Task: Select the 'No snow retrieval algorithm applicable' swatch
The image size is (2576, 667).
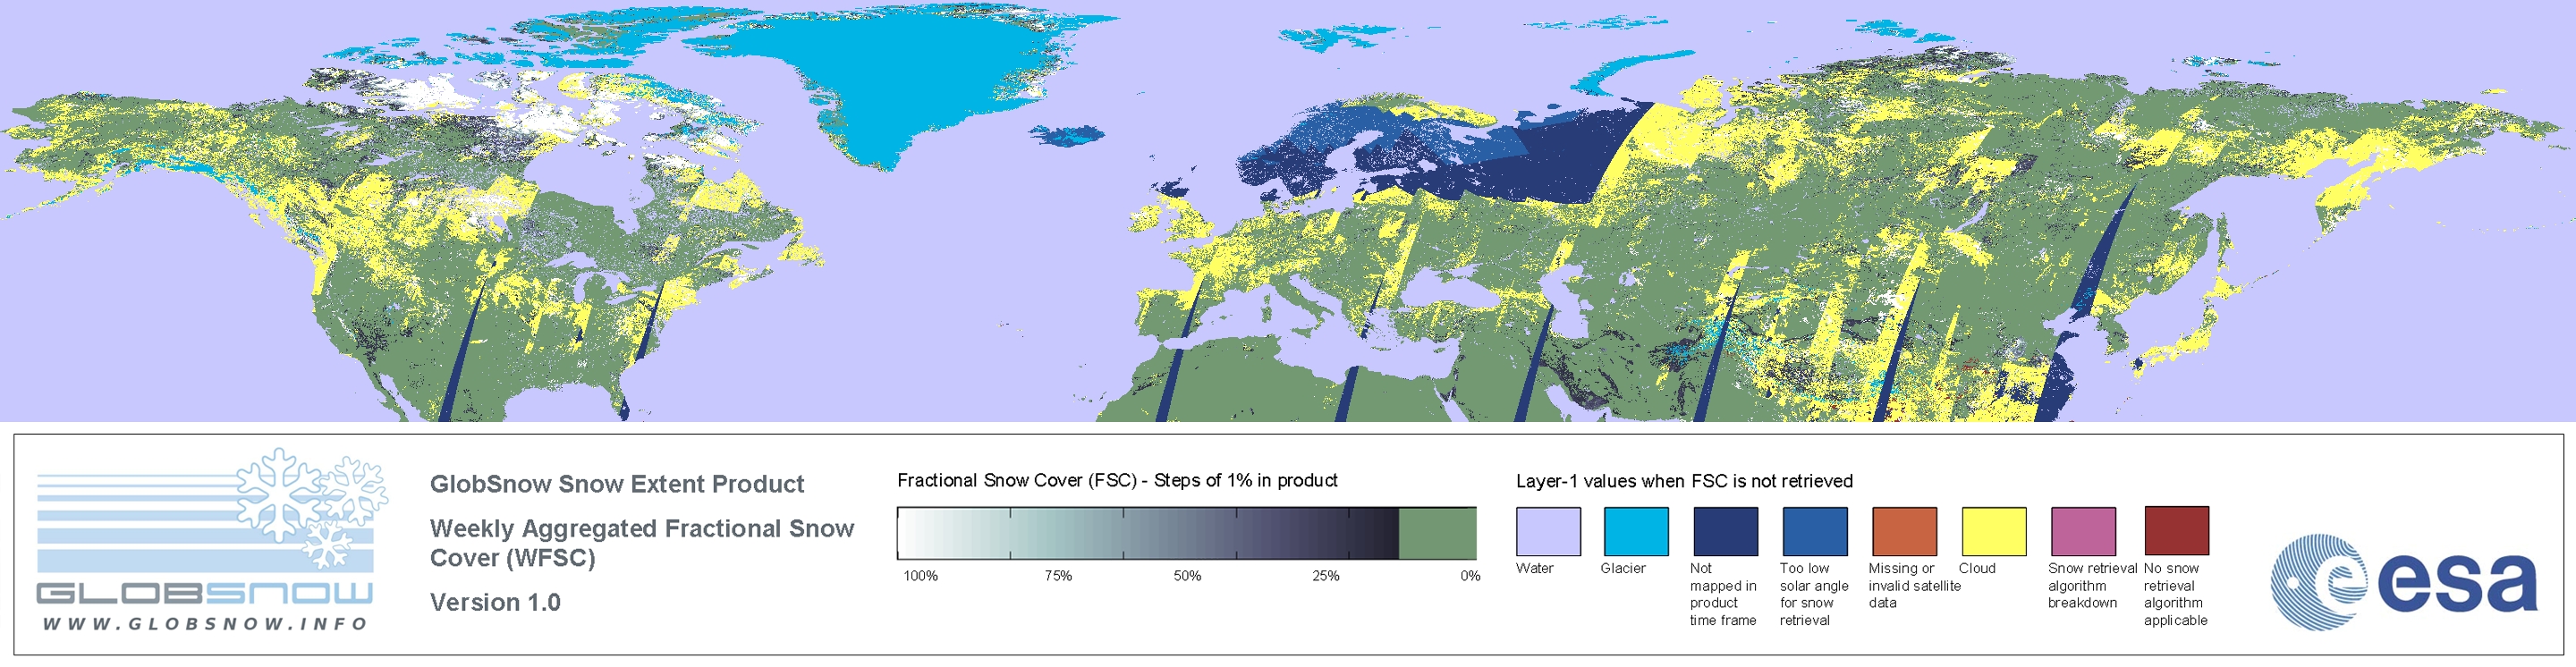Action: tap(2177, 531)
